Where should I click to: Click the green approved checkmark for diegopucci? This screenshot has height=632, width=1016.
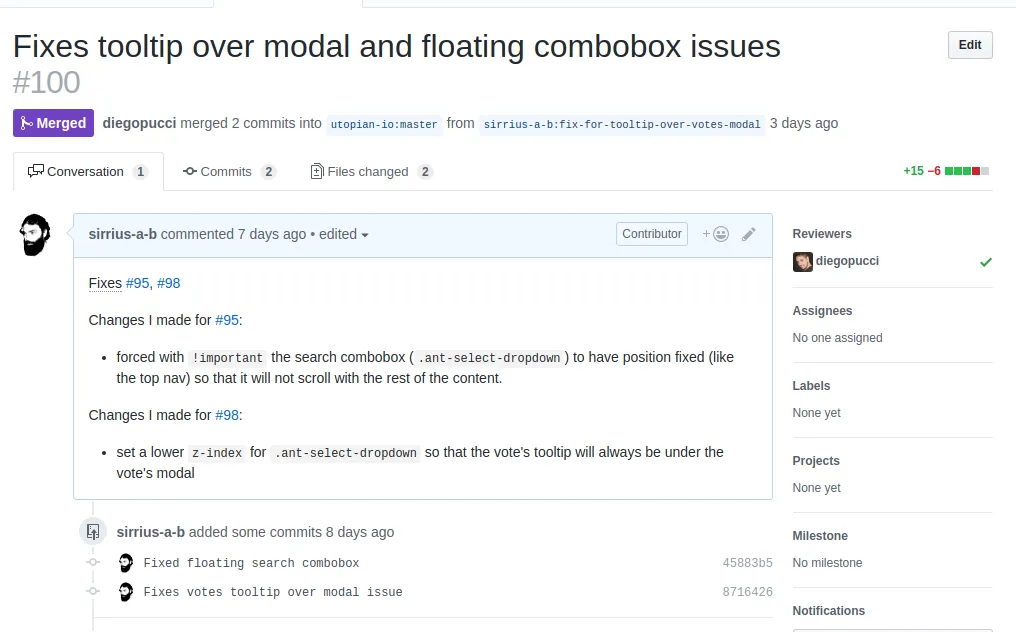986,262
